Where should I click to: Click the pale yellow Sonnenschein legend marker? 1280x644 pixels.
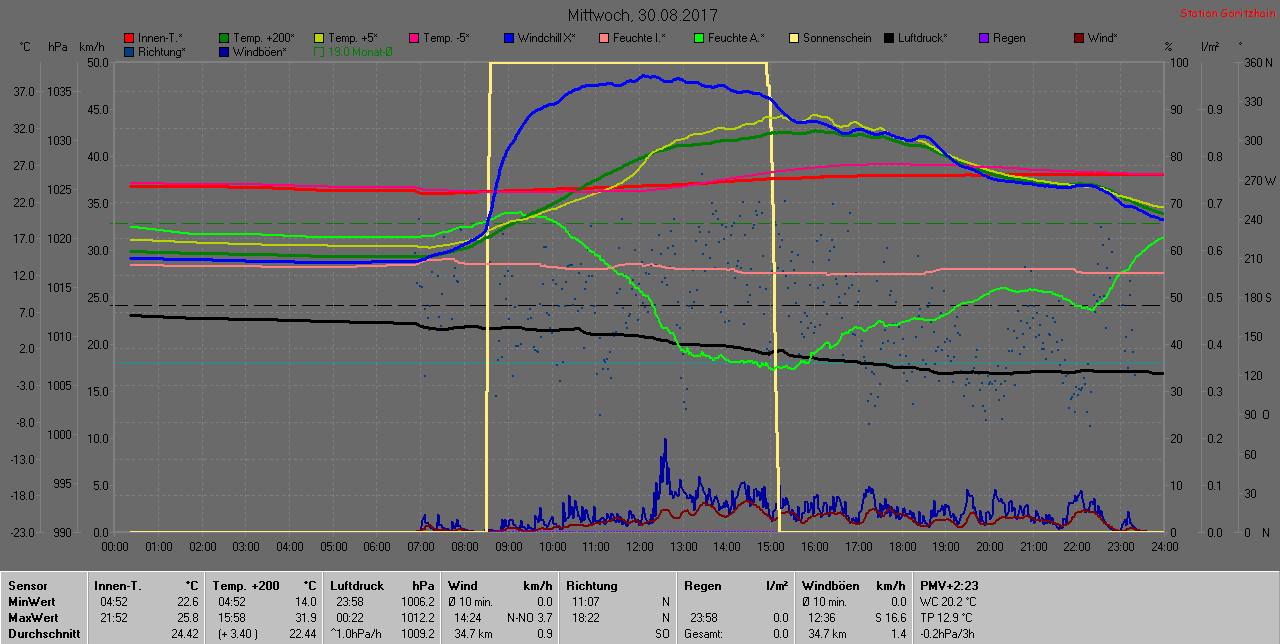pos(794,39)
